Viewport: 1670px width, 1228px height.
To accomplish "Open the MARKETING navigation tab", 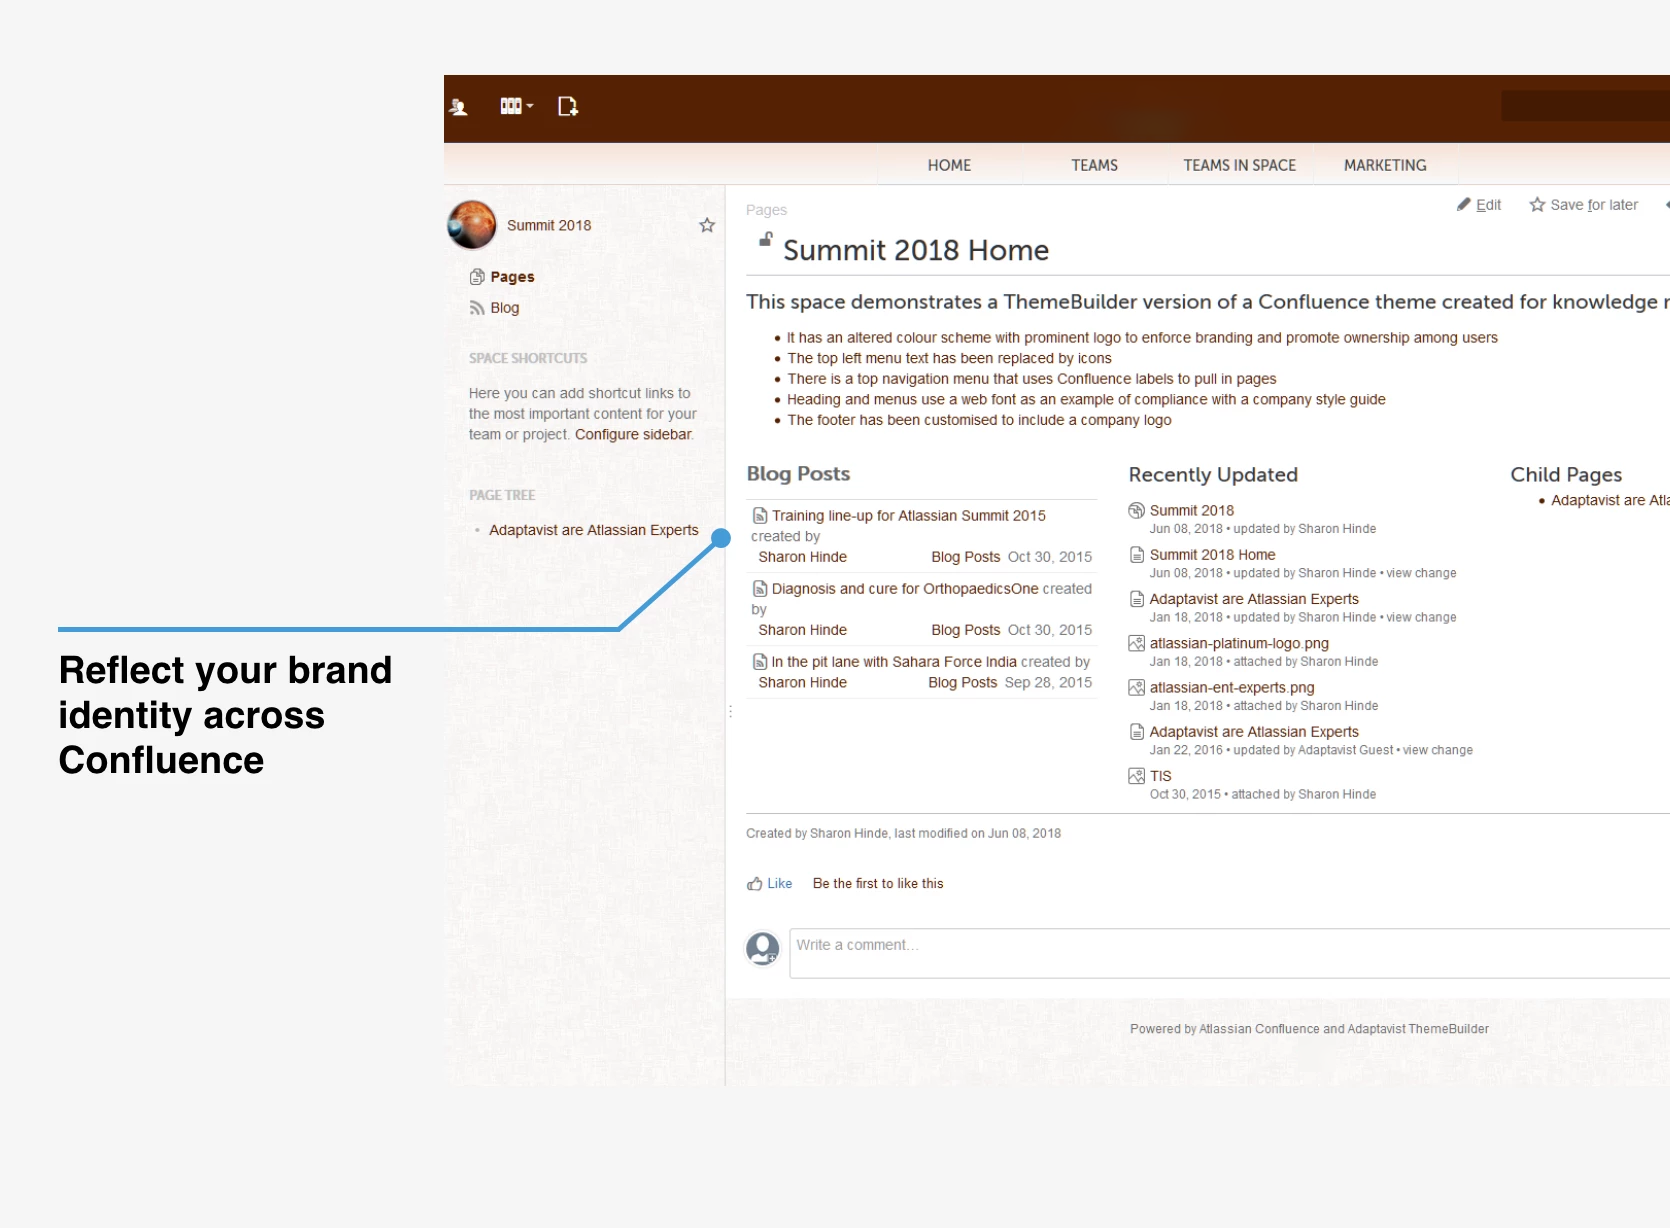I will 1385,165.
